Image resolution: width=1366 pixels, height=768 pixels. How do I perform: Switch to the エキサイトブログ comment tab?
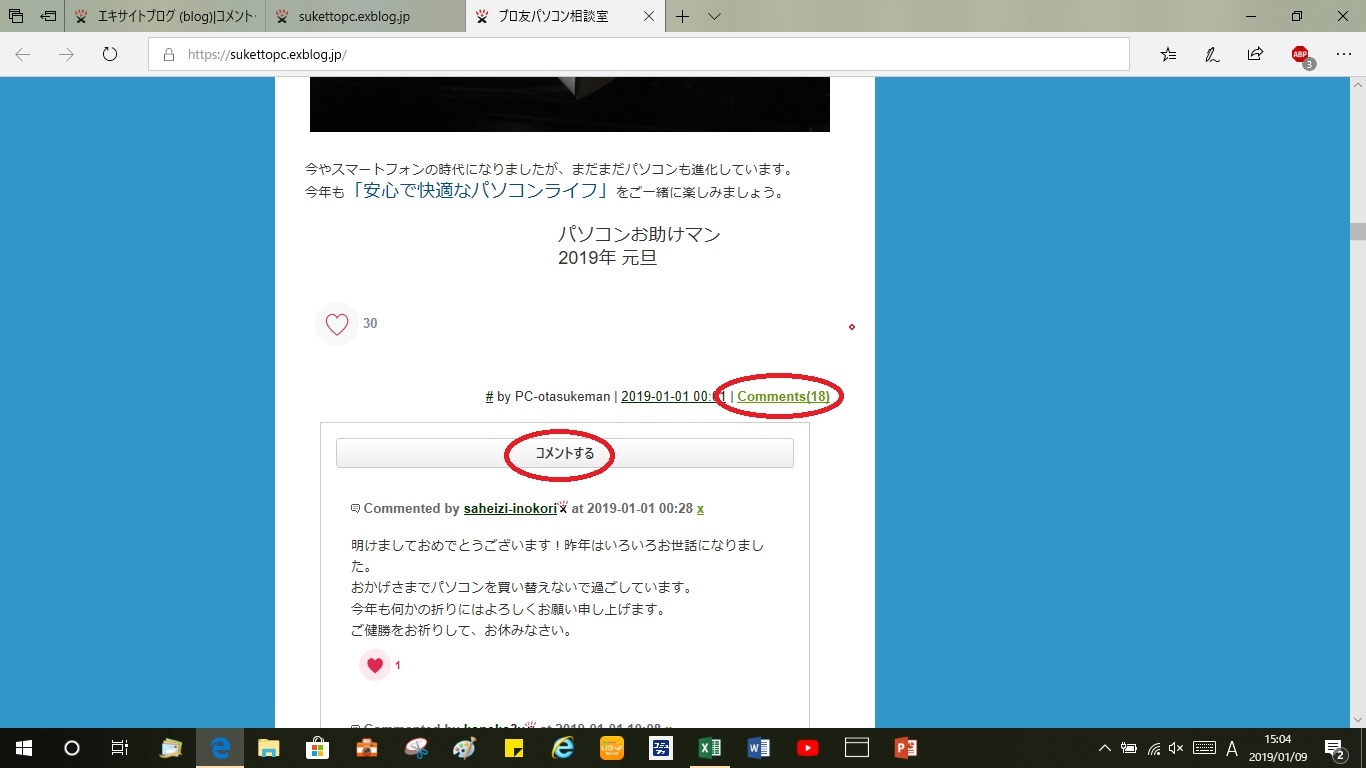(x=166, y=17)
